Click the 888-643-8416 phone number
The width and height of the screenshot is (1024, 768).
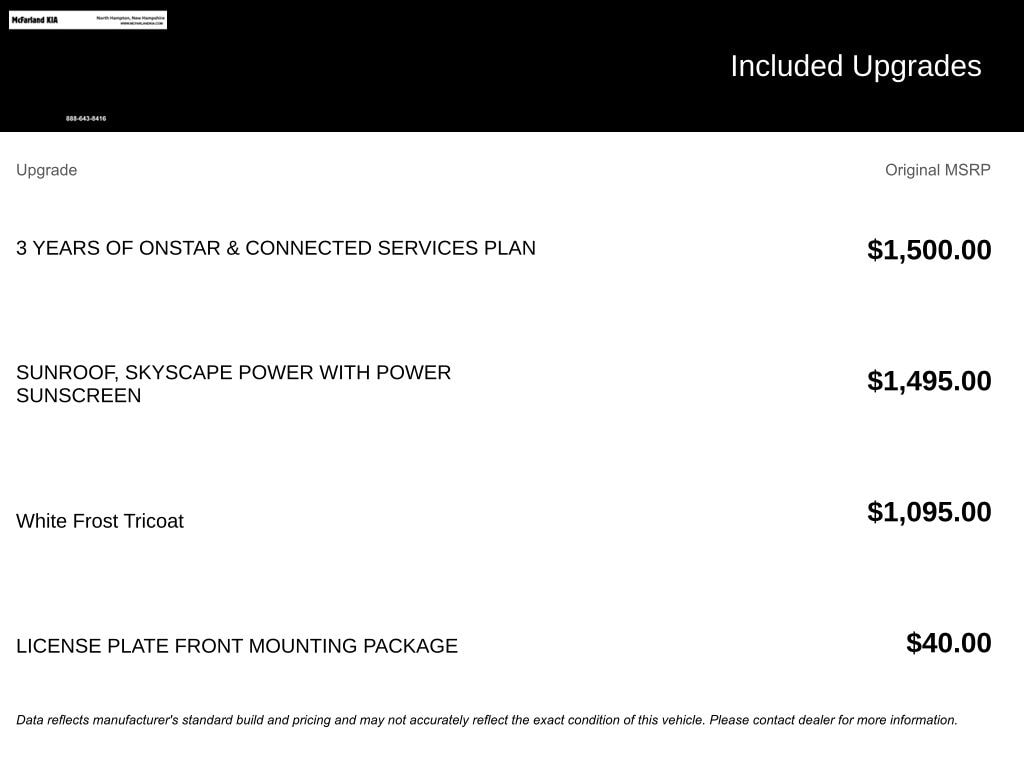pos(86,119)
